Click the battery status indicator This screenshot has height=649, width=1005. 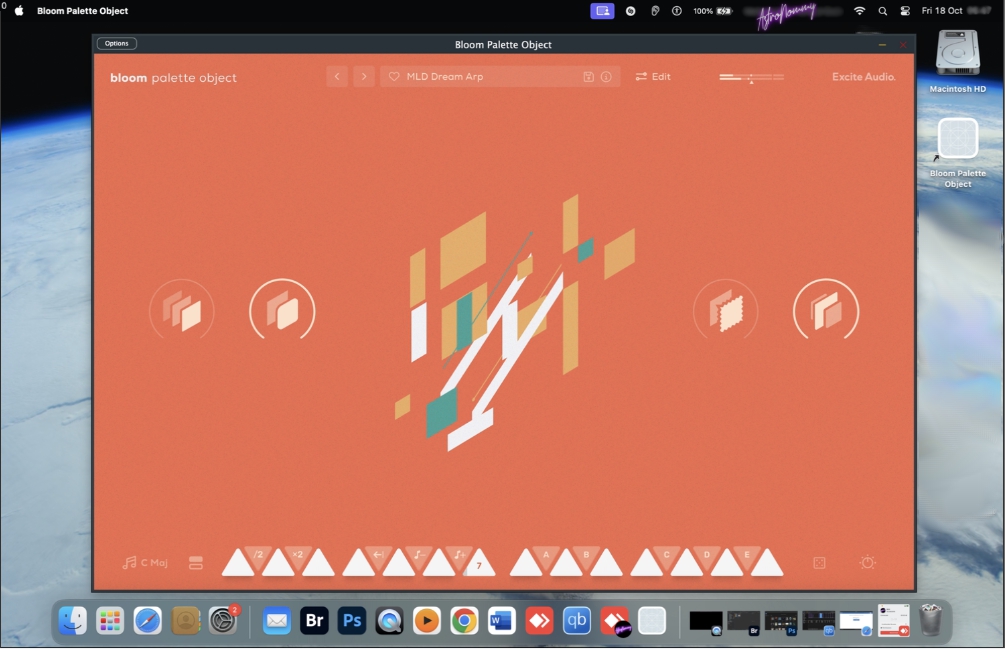click(x=713, y=11)
